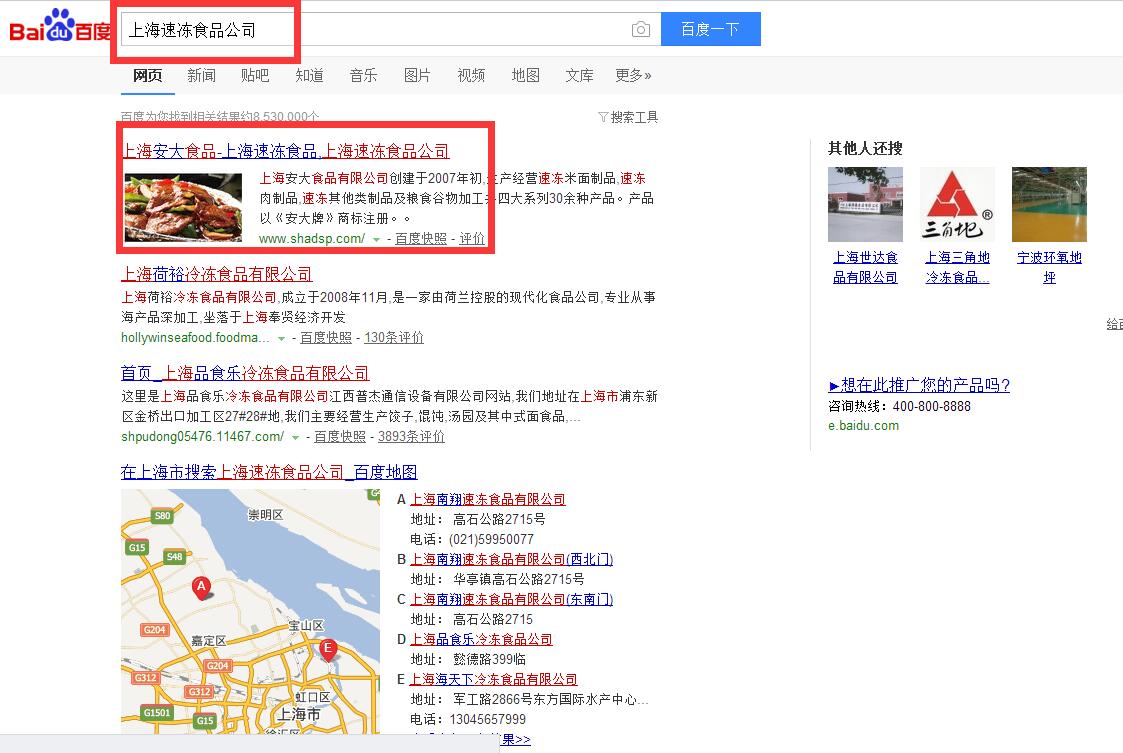Viewport: 1123px width, 753px height.
Task: Open 百度快照 for the hollywinseafood result
Action: [326, 337]
